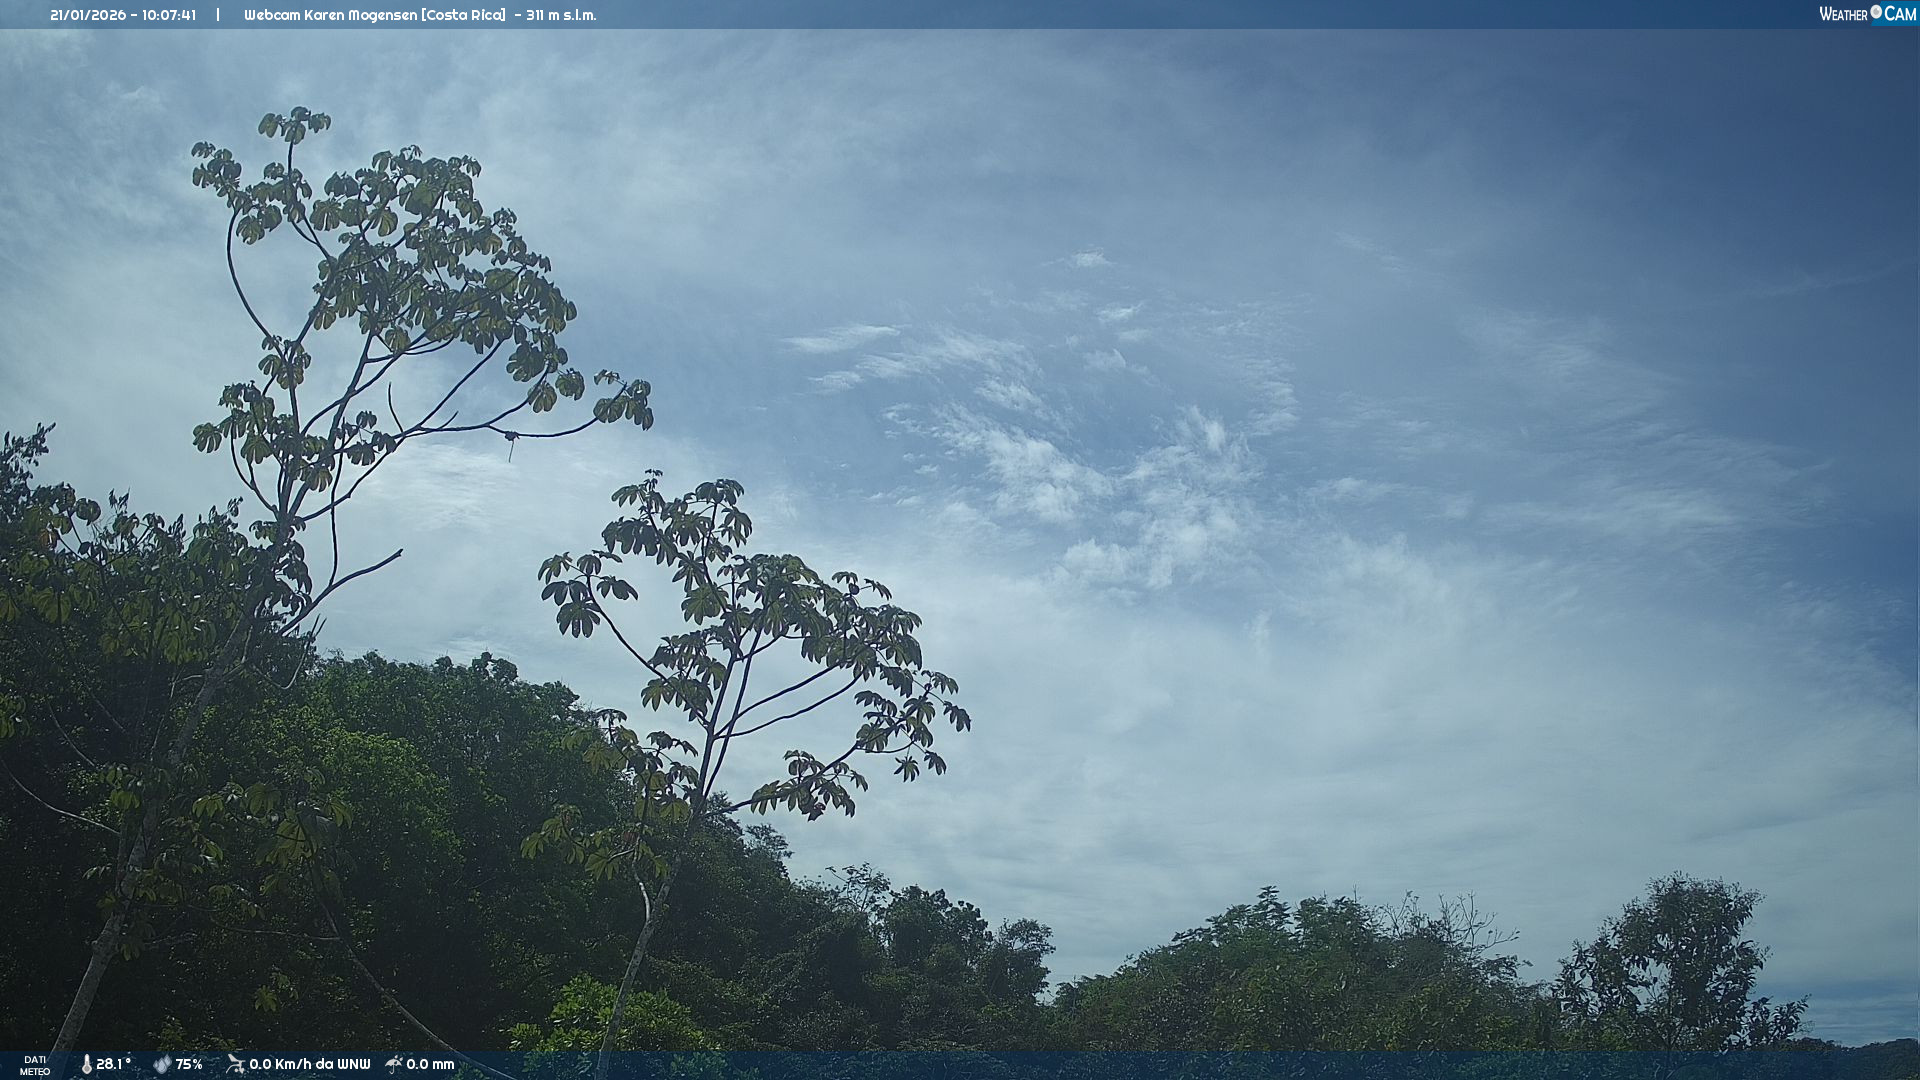The width and height of the screenshot is (1920, 1080).
Task: Click the 21/01/2026 date stamp
Action: point(86,15)
